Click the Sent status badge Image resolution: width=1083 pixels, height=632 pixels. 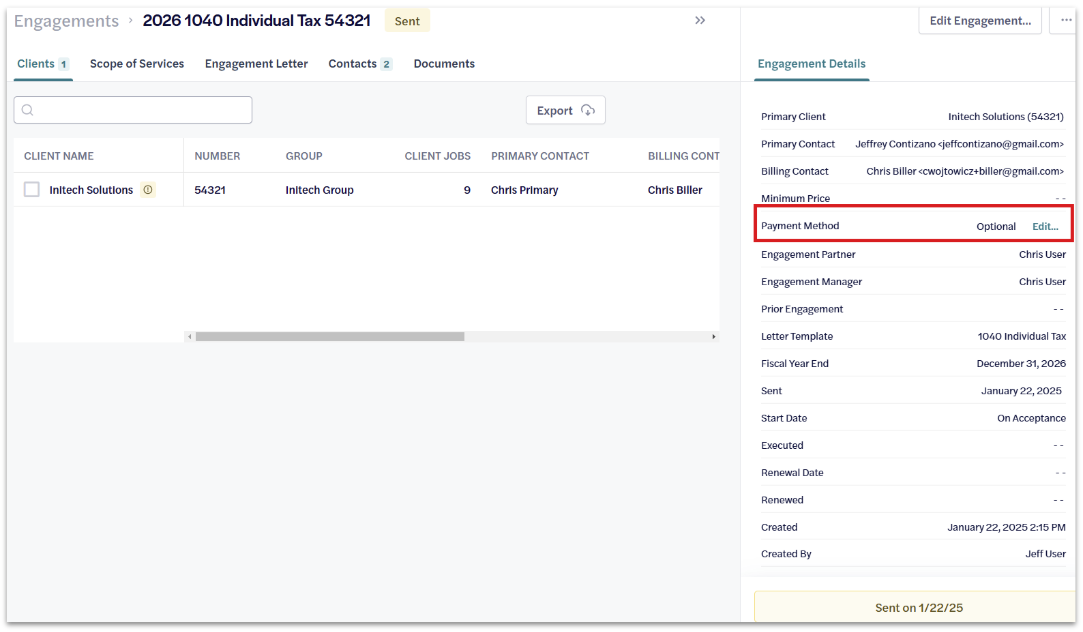coord(407,21)
